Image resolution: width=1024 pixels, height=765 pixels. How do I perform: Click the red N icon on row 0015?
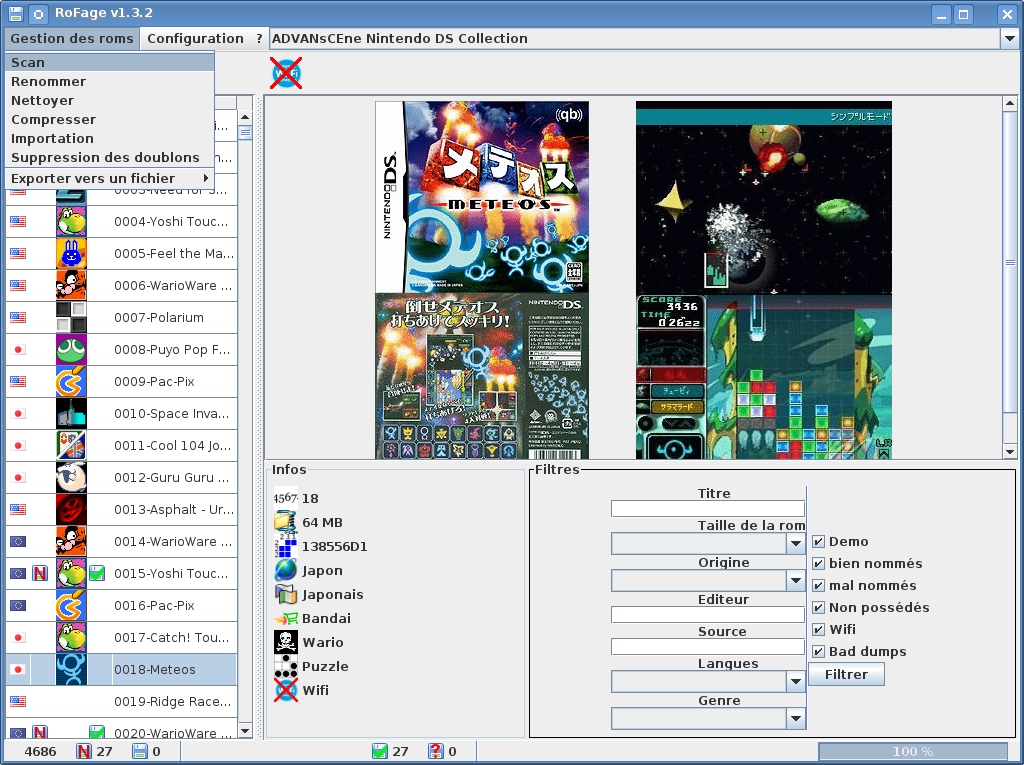coord(40,574)
